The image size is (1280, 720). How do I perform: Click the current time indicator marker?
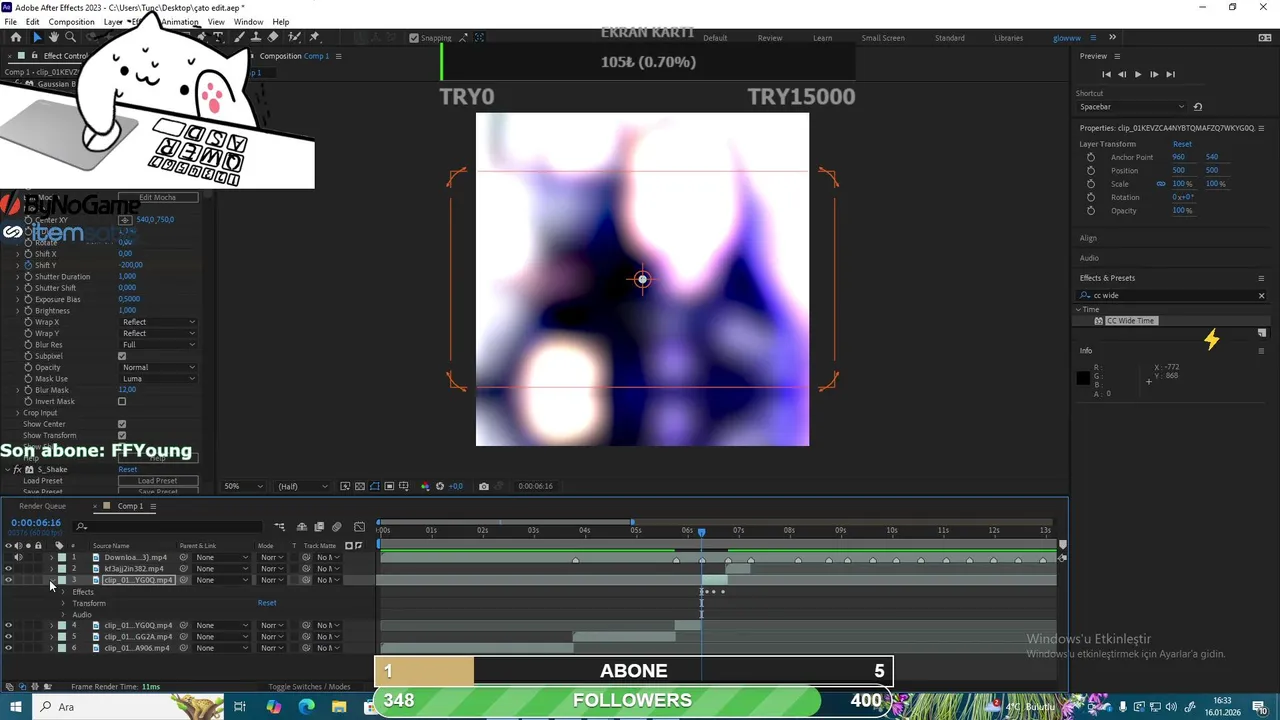tap(701, 533)
